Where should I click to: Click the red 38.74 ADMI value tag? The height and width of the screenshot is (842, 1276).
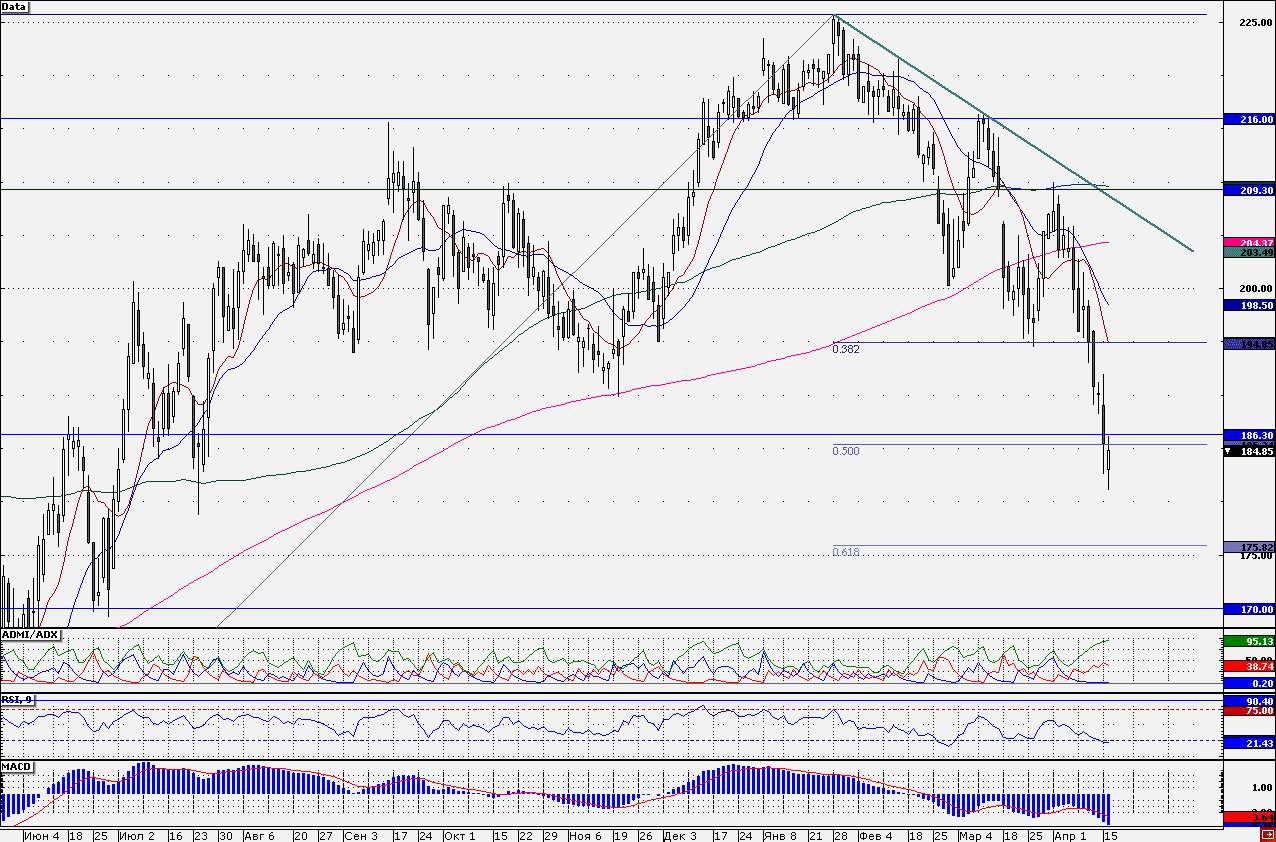(1249, 665)
